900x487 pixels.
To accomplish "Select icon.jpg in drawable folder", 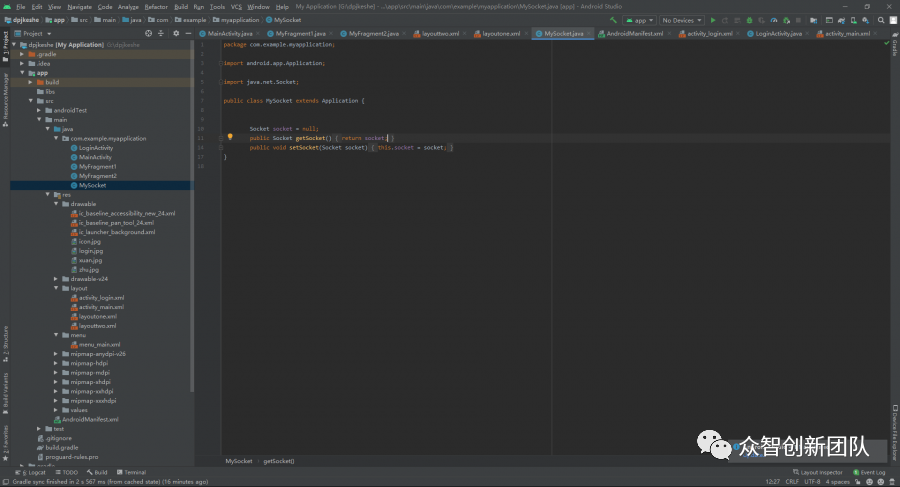I will click(x=90, y=242).
